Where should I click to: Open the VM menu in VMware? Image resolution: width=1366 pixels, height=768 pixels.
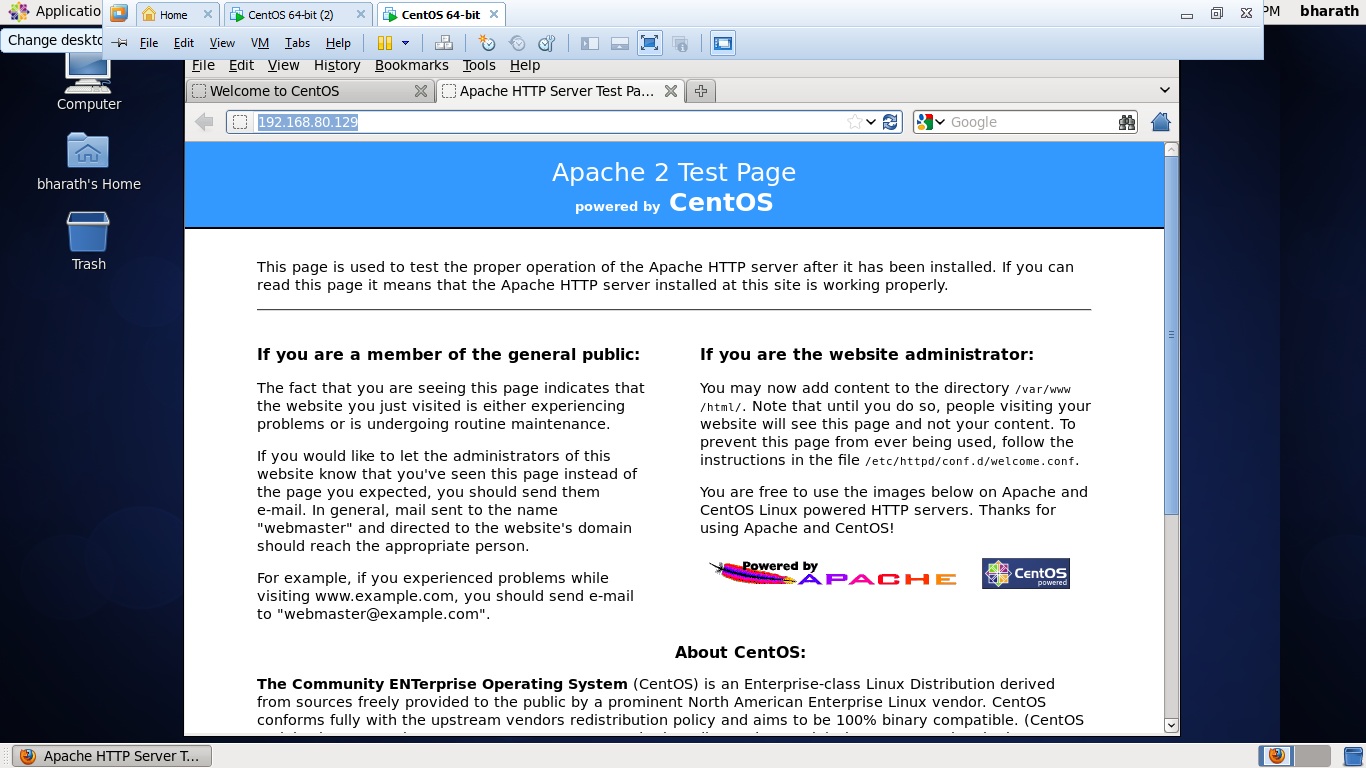[x=260, y=43]
